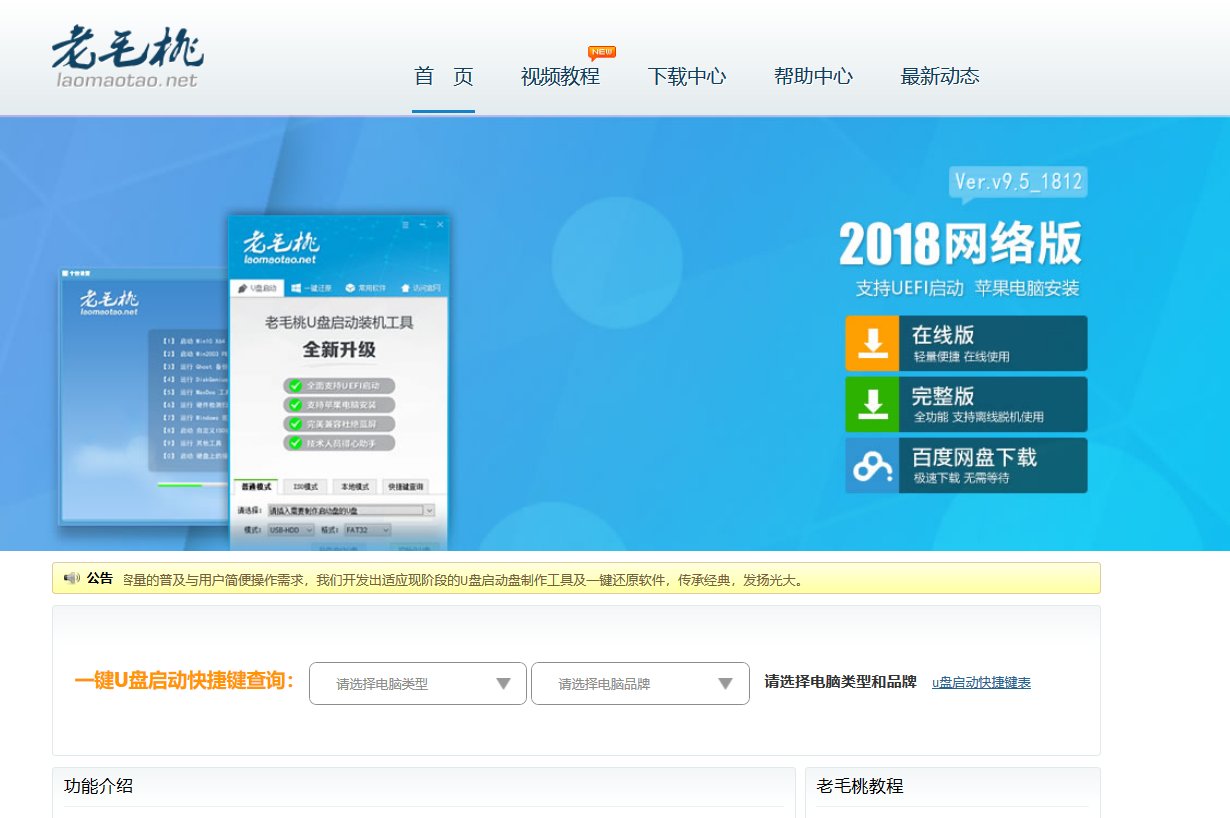The image size is (1230, 818).
Task: Open the 请选择电脑类型 dropdown
Action: pos(417,683)
